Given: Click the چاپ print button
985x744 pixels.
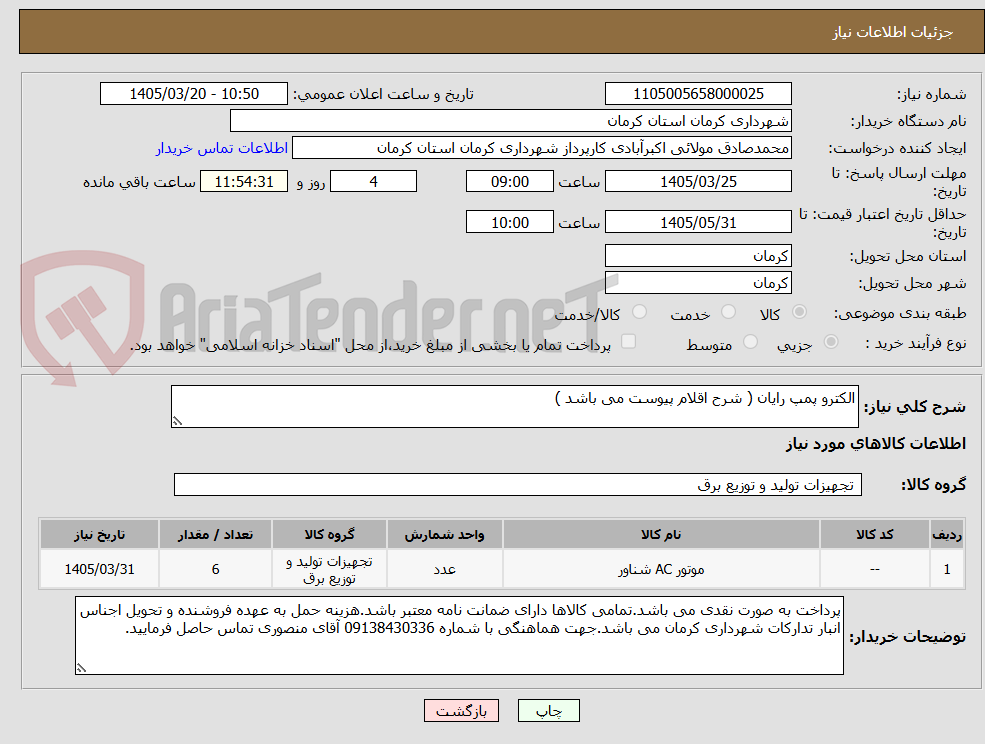Looking at the screenshot, I should [x=548, y=711].
